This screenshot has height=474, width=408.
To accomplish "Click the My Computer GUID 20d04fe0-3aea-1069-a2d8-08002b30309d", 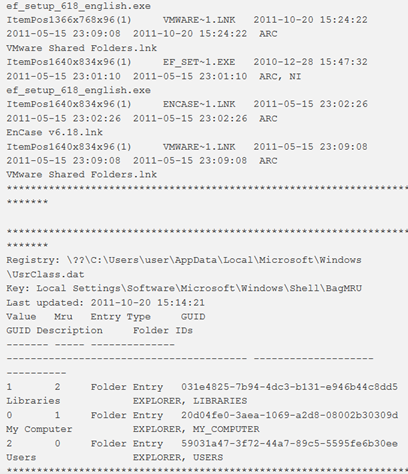I will click(x=289, y=415).
